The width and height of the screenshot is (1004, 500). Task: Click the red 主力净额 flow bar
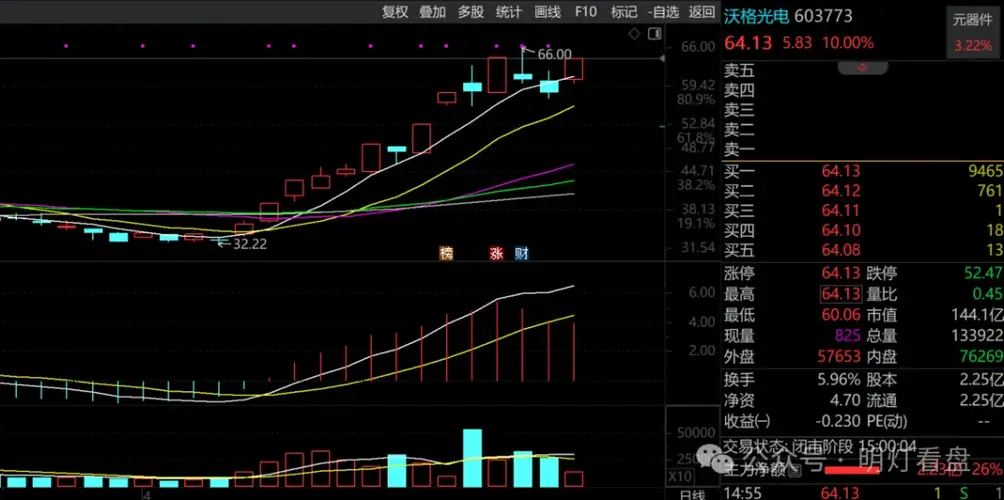[852, 469]
